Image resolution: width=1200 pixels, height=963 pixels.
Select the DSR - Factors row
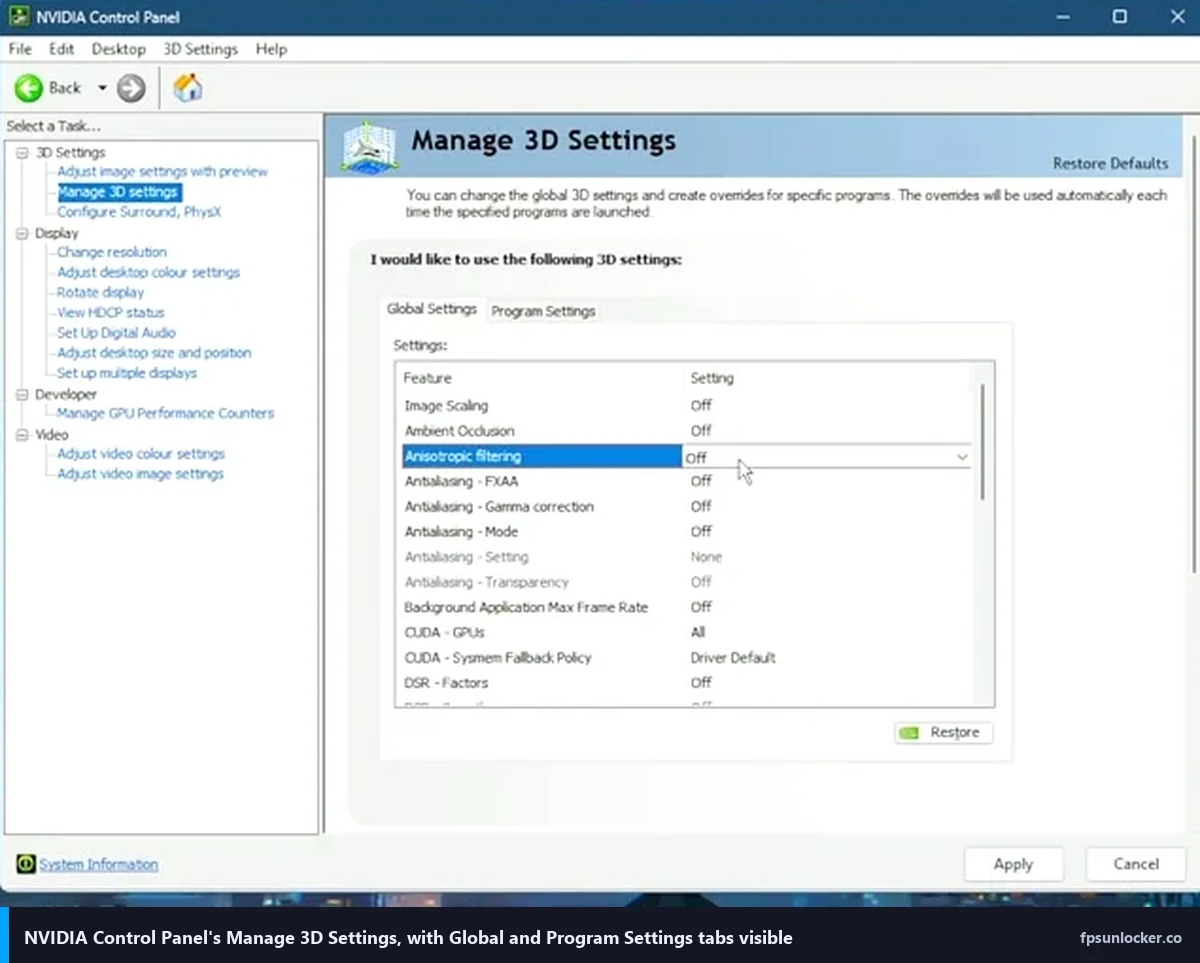click(x=685, y=683)
